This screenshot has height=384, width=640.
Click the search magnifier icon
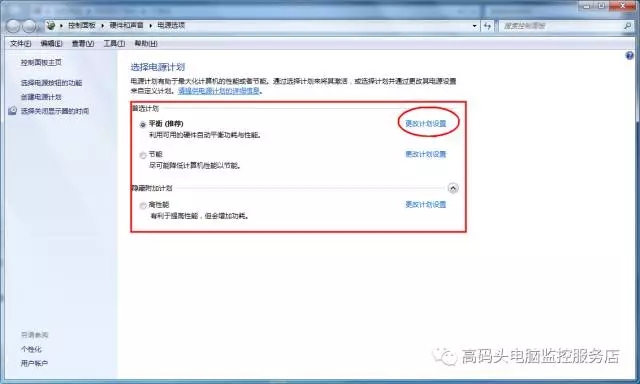tap(627, 26)
